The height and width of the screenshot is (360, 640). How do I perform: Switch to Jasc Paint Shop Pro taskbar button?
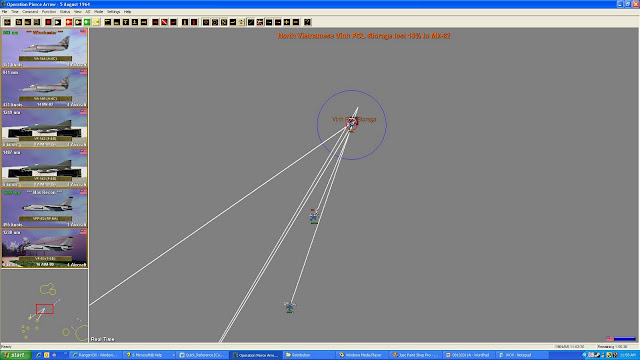(x=415, y=355)
